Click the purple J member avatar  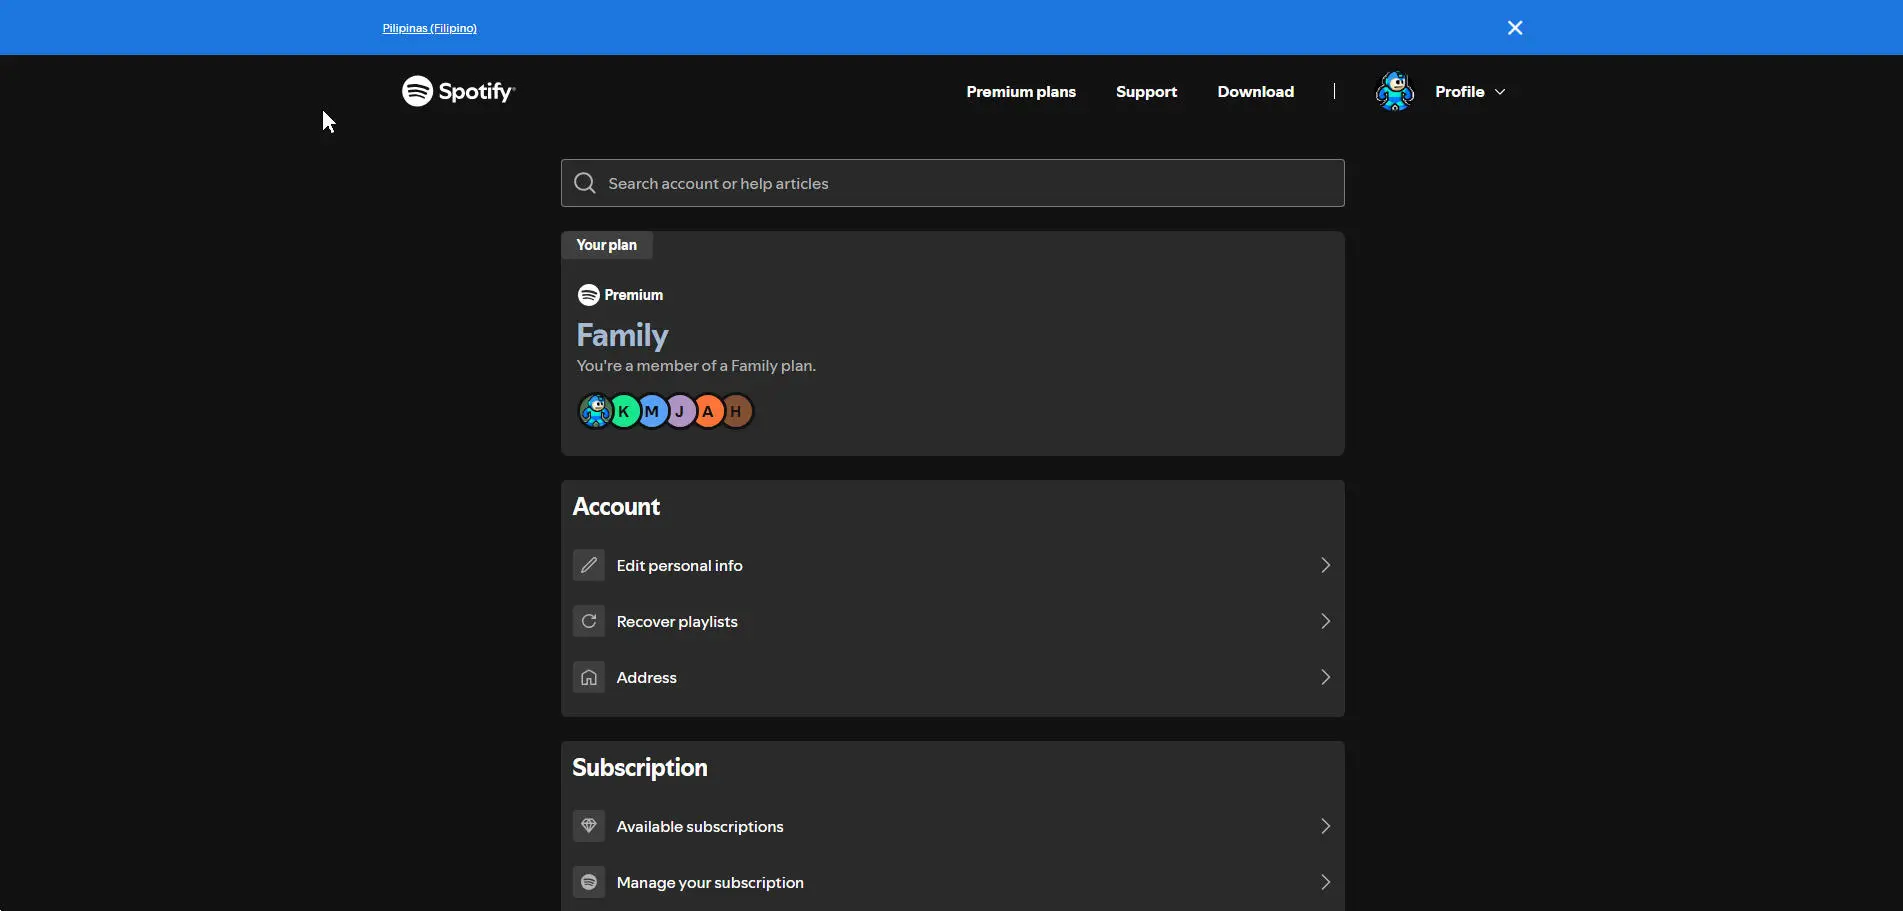click(x=680, y=411)
